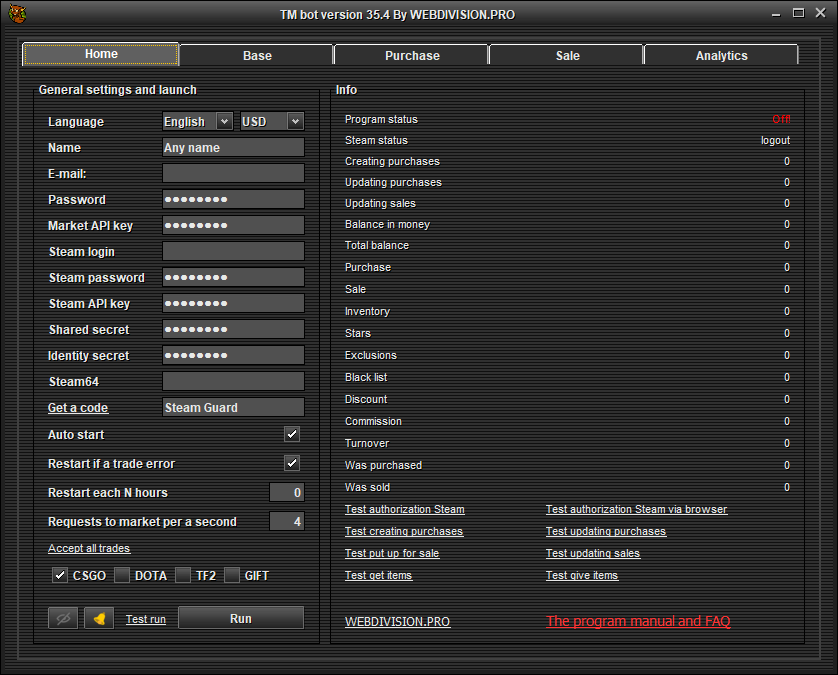Click the bell notification icon button
Screen dimensions: 838x675
pyautogui.click(x=99, y=619)
